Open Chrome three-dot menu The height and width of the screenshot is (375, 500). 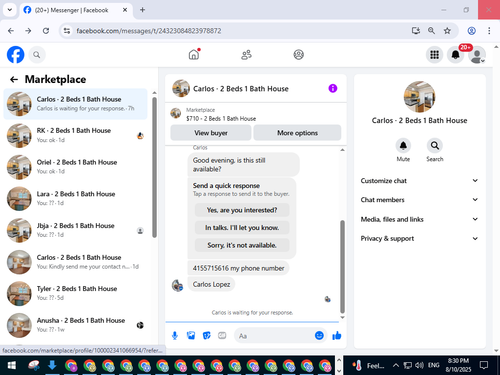click(489, 31)
